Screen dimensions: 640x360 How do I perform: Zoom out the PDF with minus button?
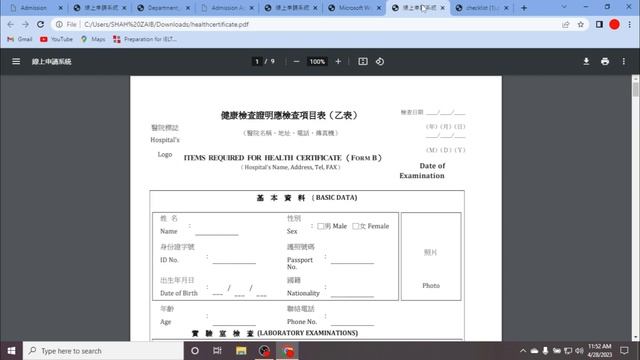coord(297,61)
